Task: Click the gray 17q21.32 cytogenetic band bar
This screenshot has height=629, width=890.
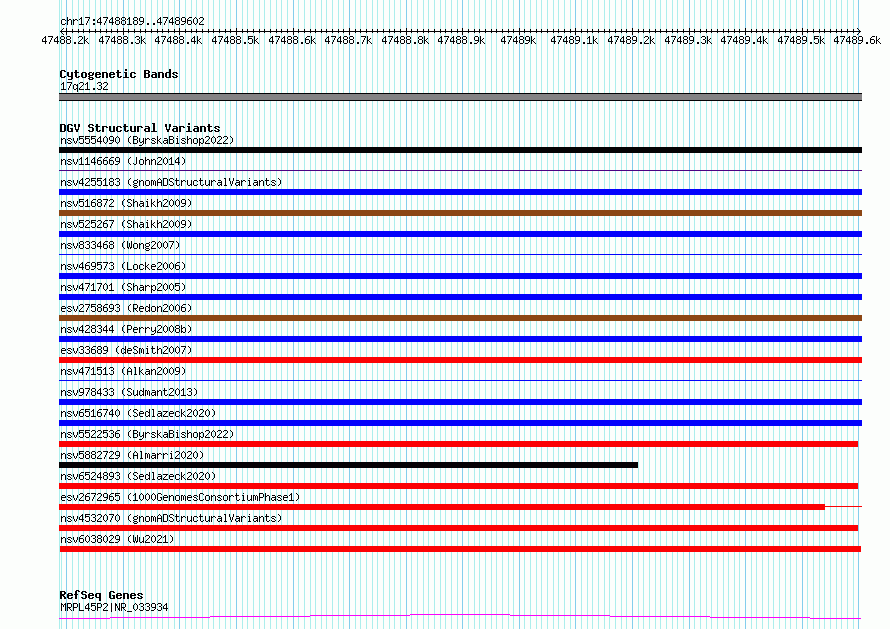Action: (460, 97)
